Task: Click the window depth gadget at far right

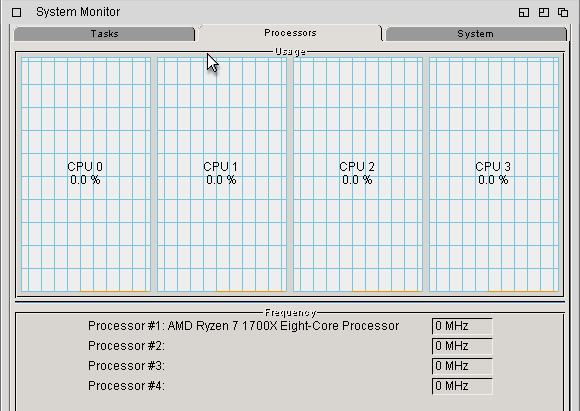Action: point(563,12)
